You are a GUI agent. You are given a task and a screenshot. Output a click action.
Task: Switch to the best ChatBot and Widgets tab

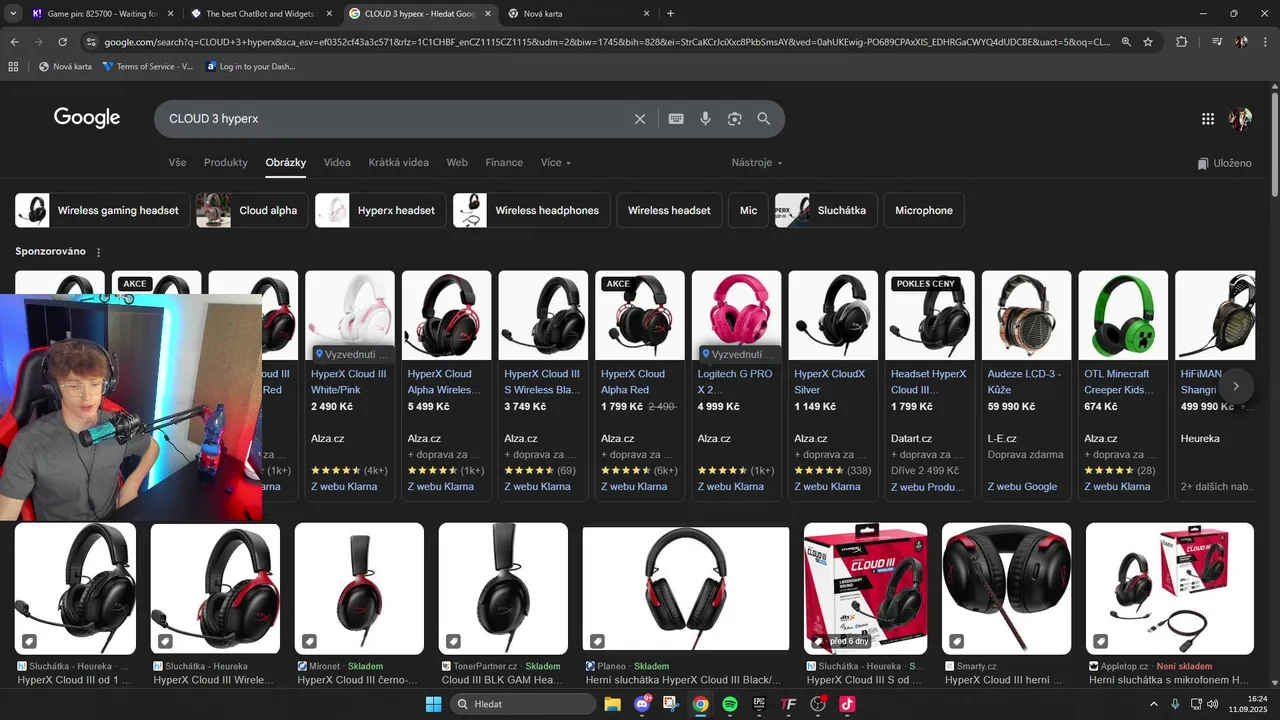(260, 14)
